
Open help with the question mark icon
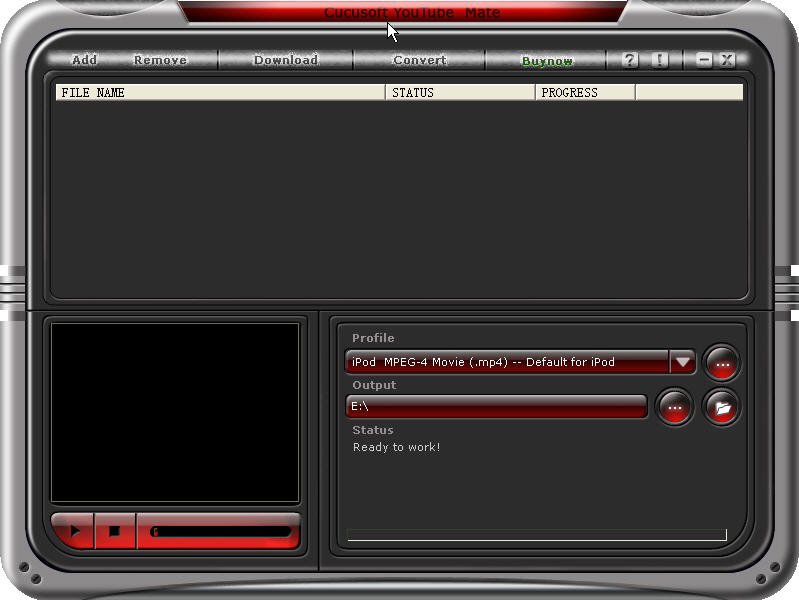click(629, 60)
